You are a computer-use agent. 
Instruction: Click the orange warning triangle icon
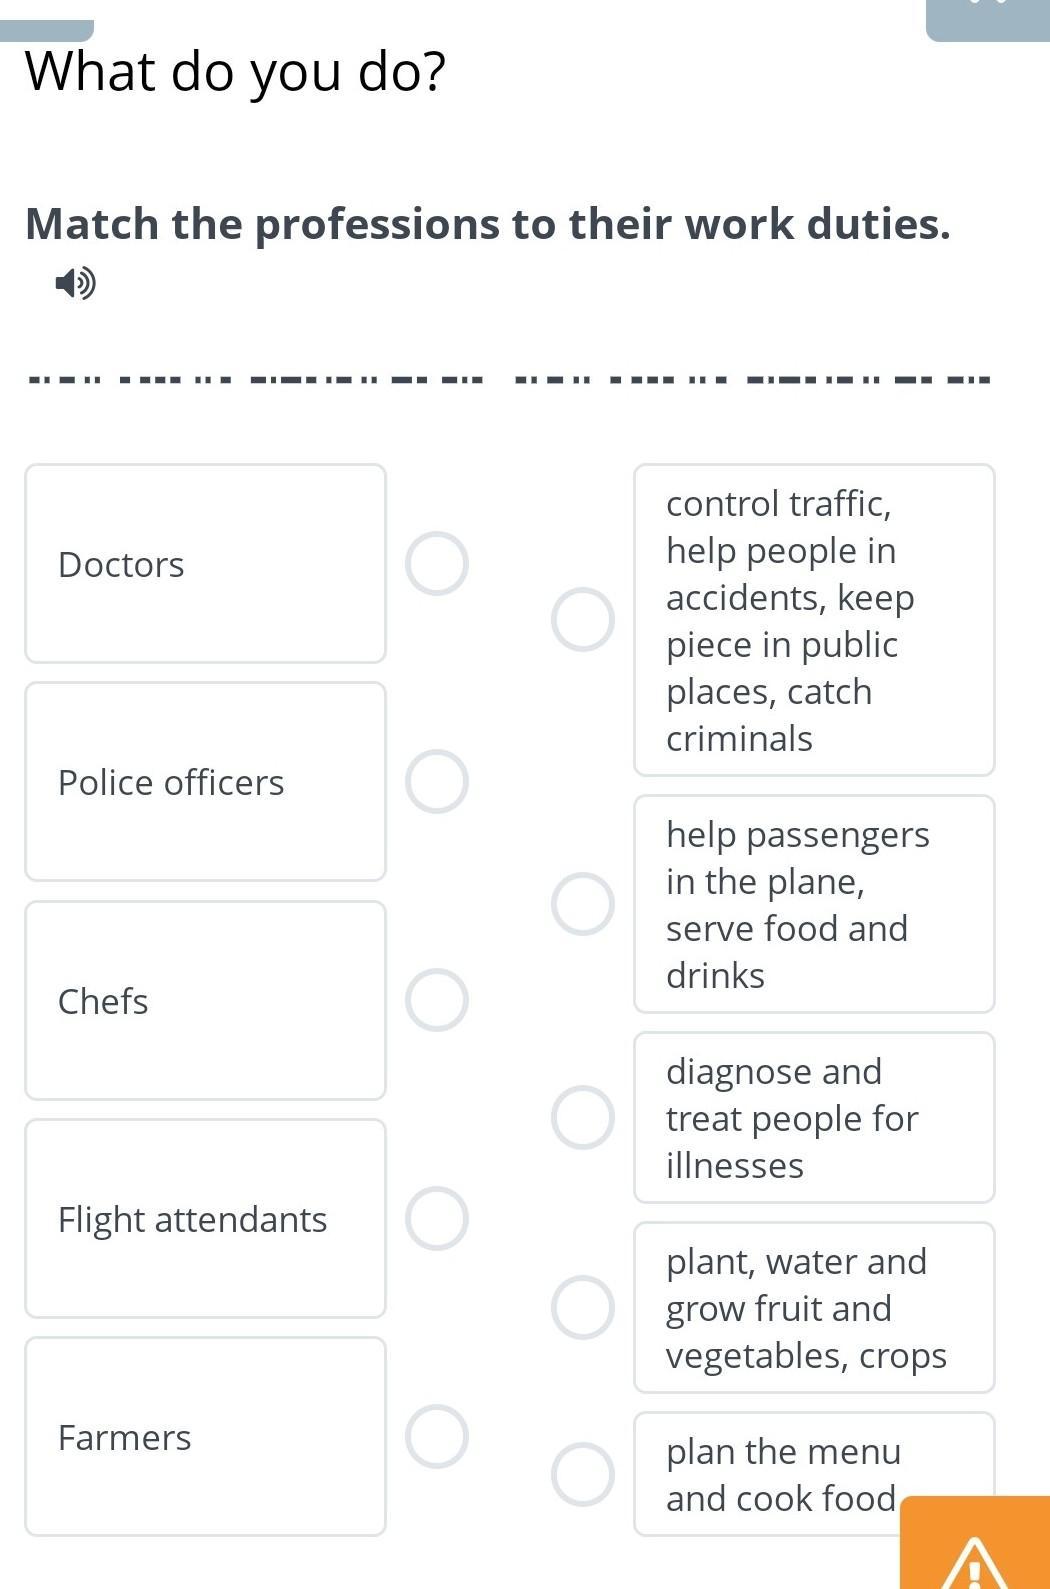[974, 1564]
